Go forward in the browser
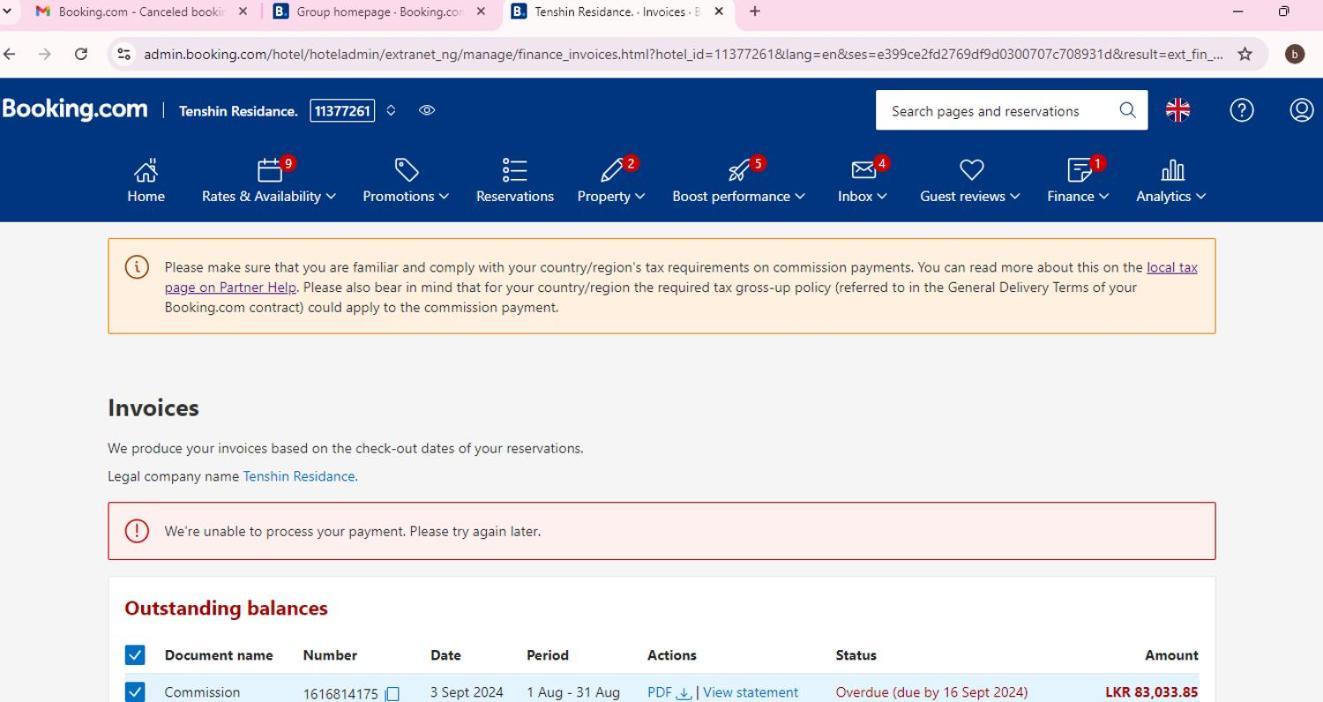Screen dimensions: 1323x702 pyautogui.click(x=45, y=54)
